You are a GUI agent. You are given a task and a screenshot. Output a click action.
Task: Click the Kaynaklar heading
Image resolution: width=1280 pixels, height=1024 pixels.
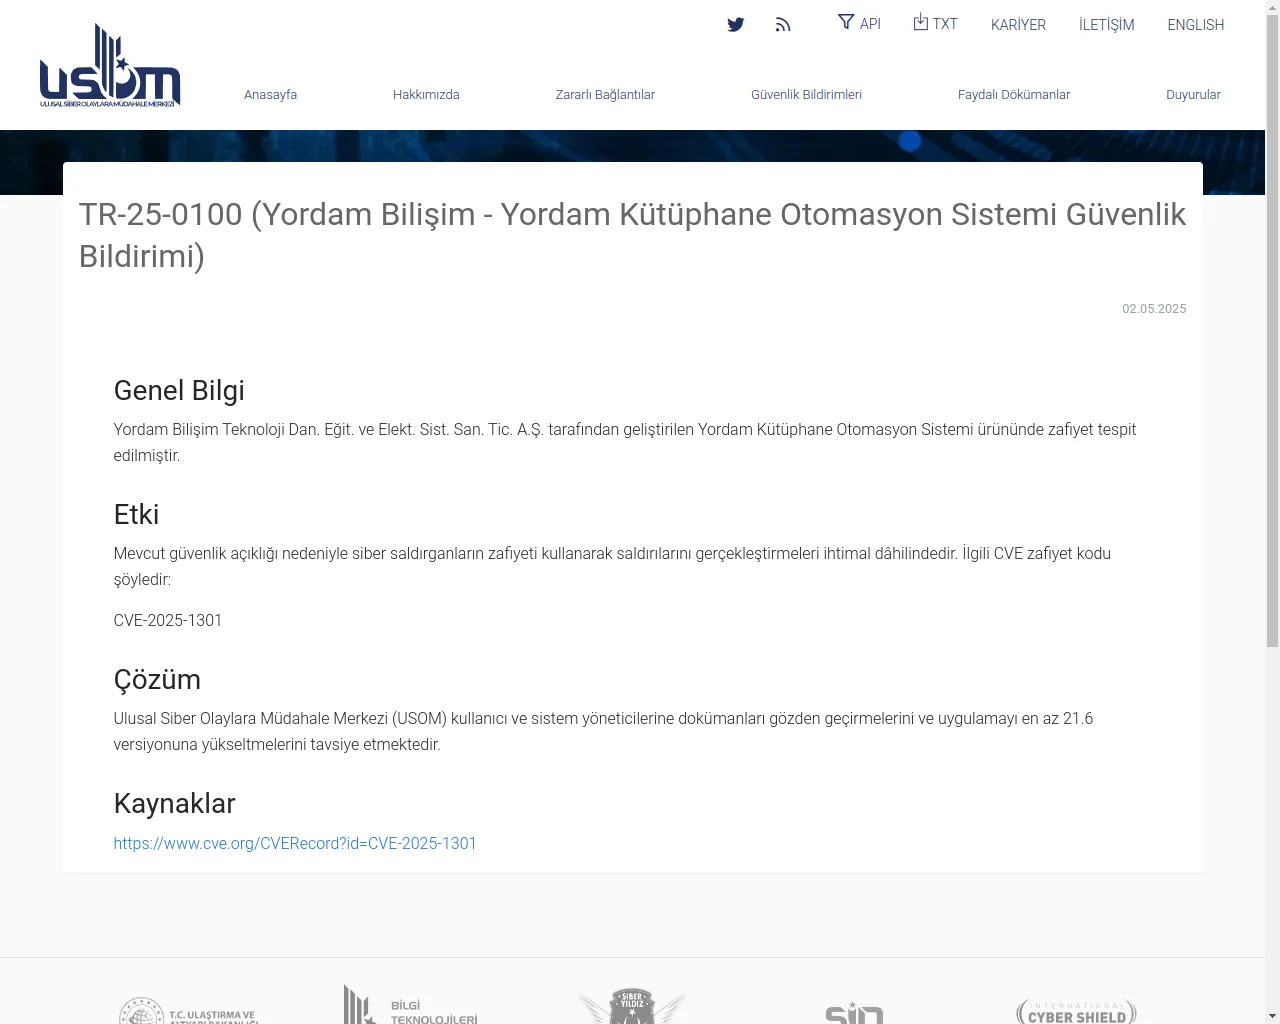(x=174, y=803)
